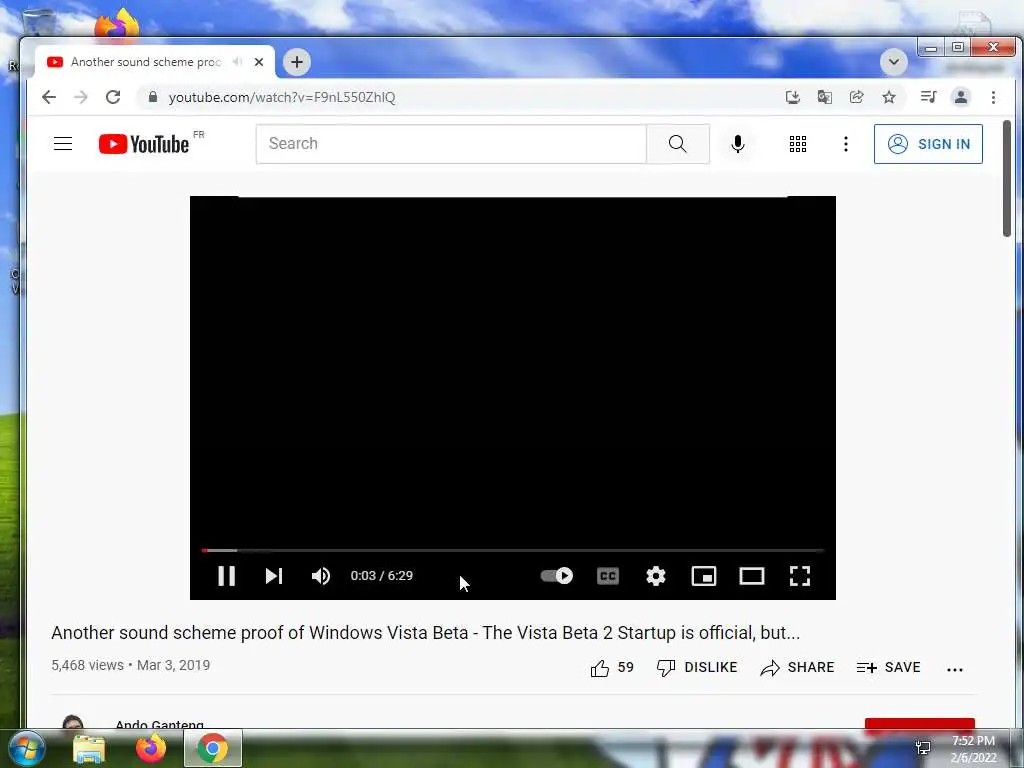Install app icon in address bar
This screenshot has width=1024, height=768.
[x=793, y=97]
